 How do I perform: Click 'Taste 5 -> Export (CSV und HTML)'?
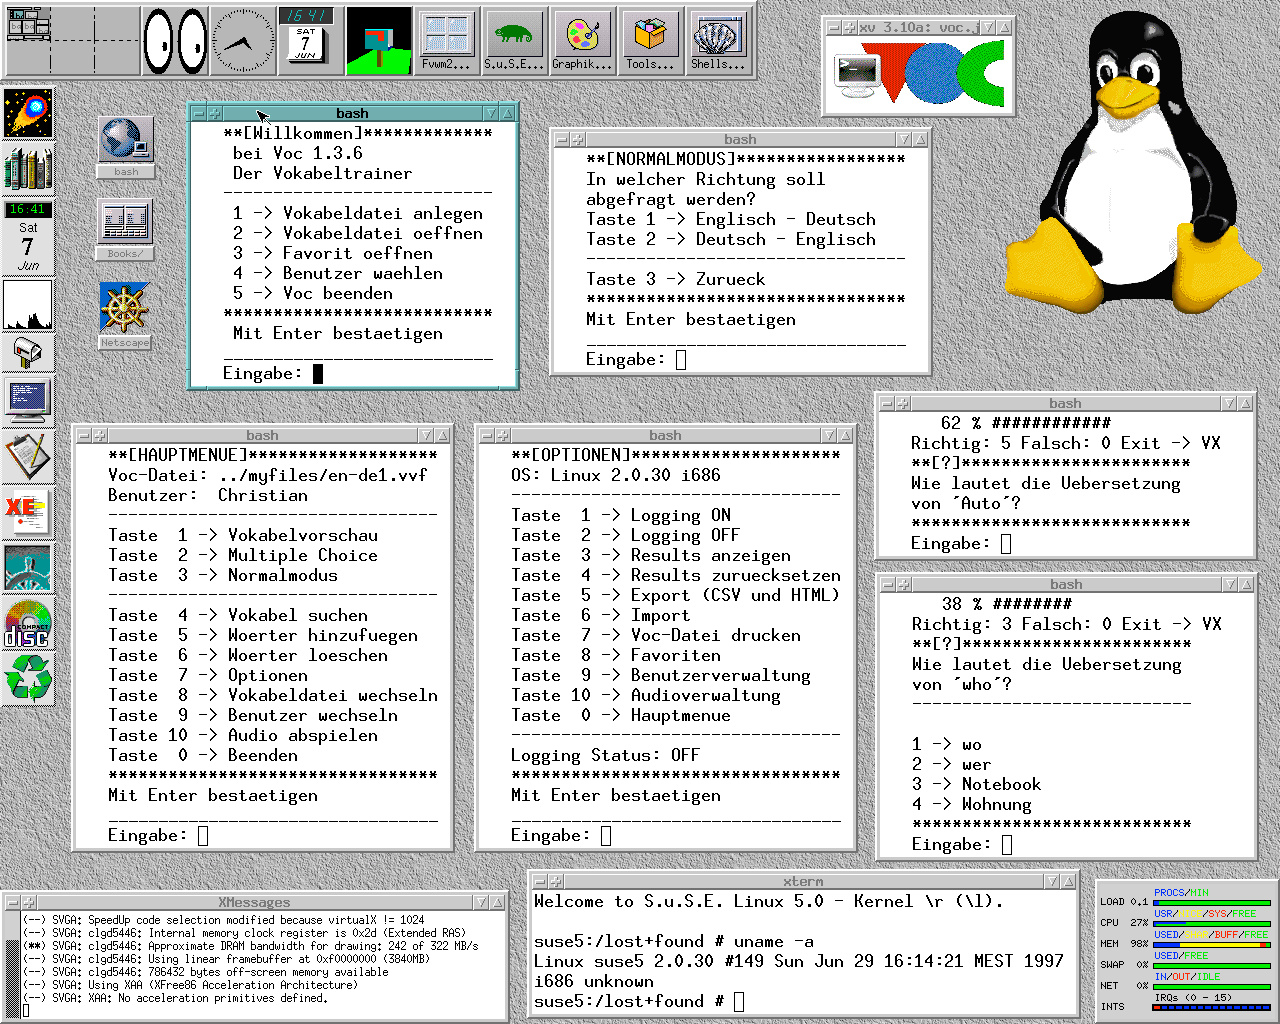(x=675, y=595)
